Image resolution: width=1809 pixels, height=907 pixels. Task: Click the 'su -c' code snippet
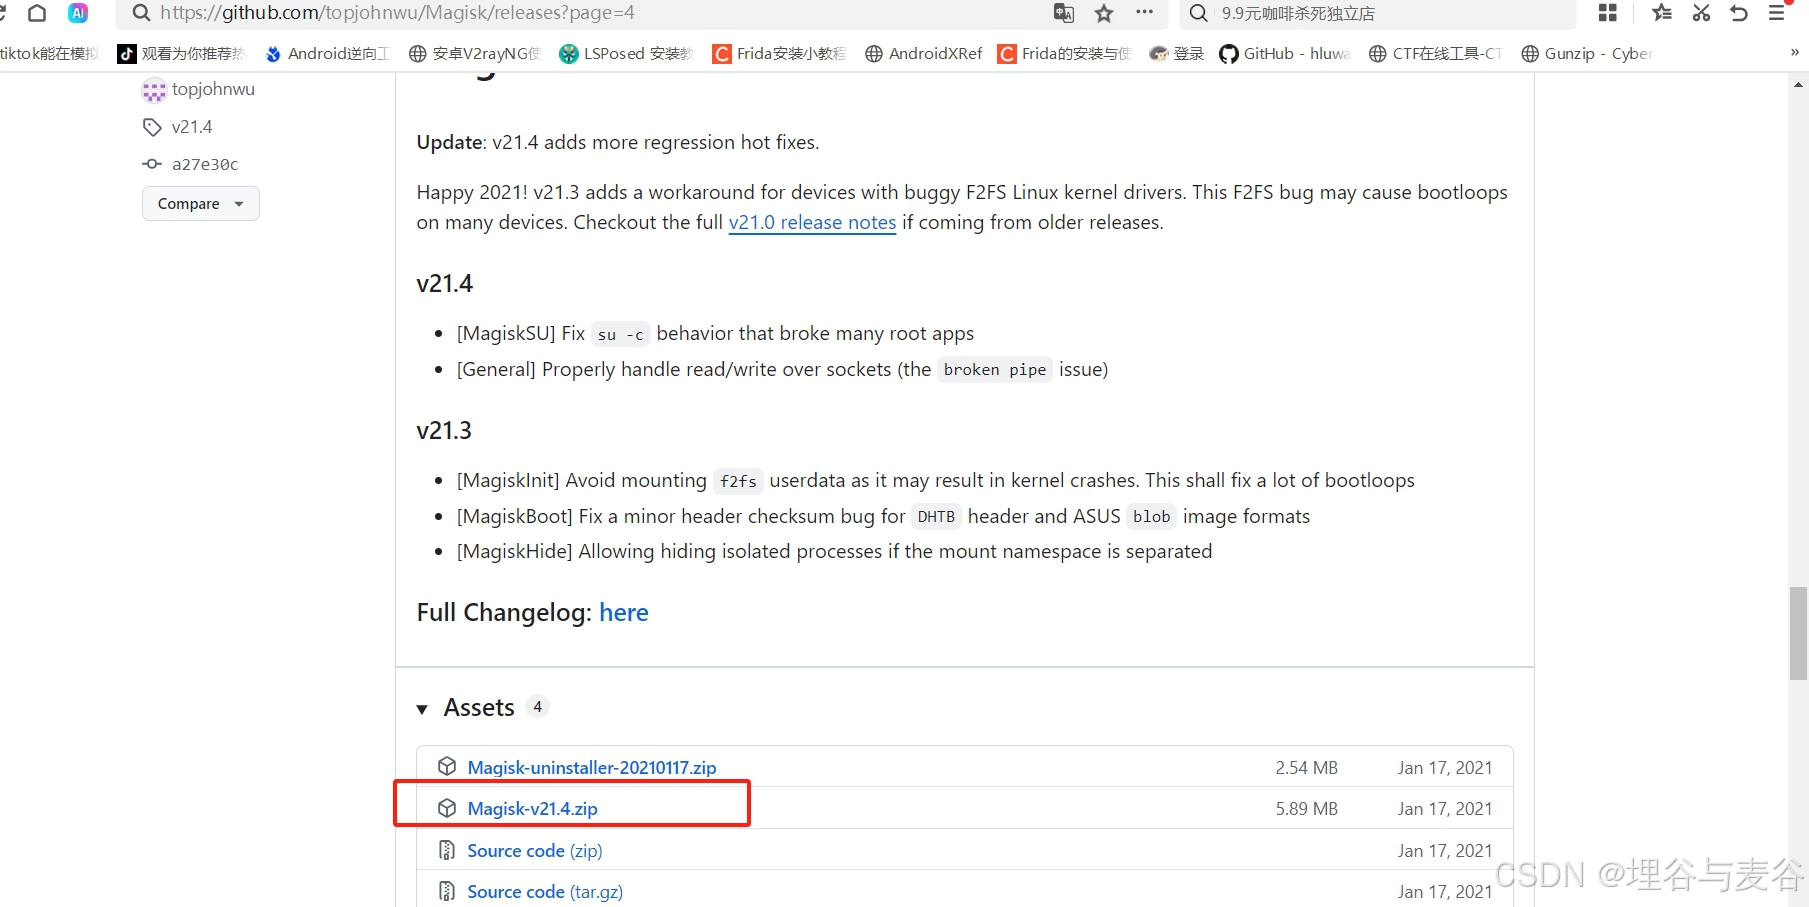tap(621, 334)
